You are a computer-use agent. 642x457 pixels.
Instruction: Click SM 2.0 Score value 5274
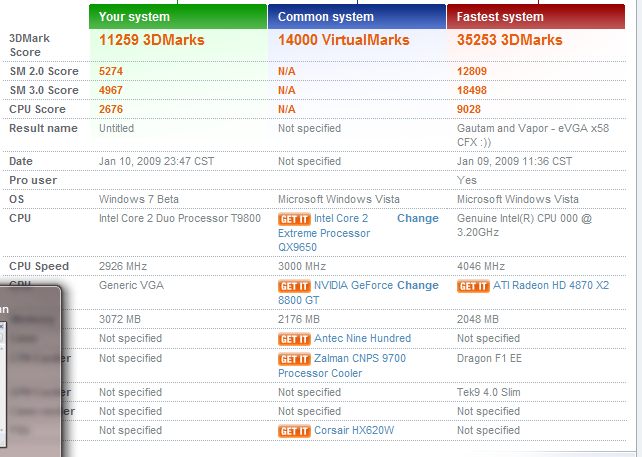click(x=111, y=71)
